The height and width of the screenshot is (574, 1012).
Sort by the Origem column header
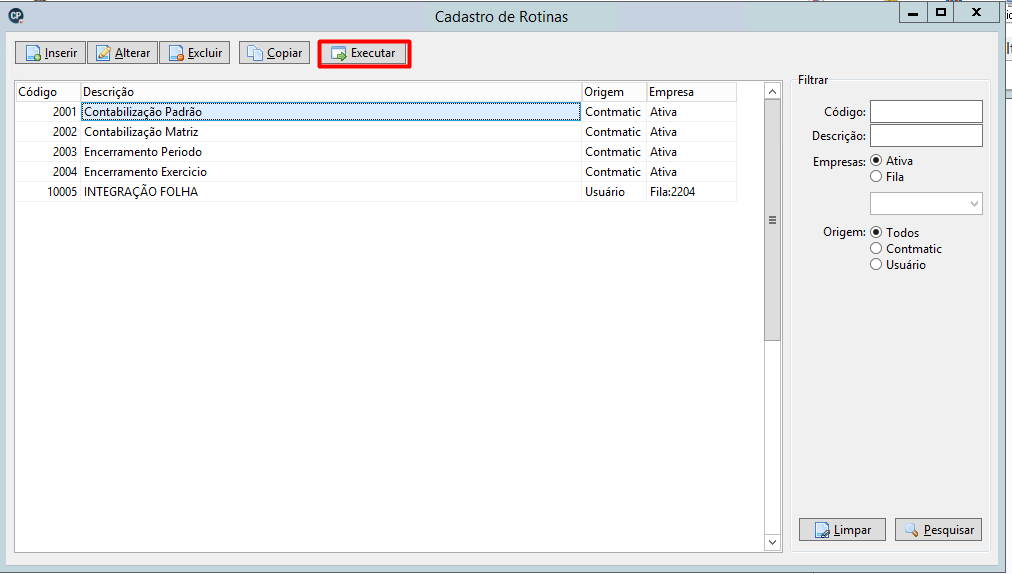coord(614,92)
